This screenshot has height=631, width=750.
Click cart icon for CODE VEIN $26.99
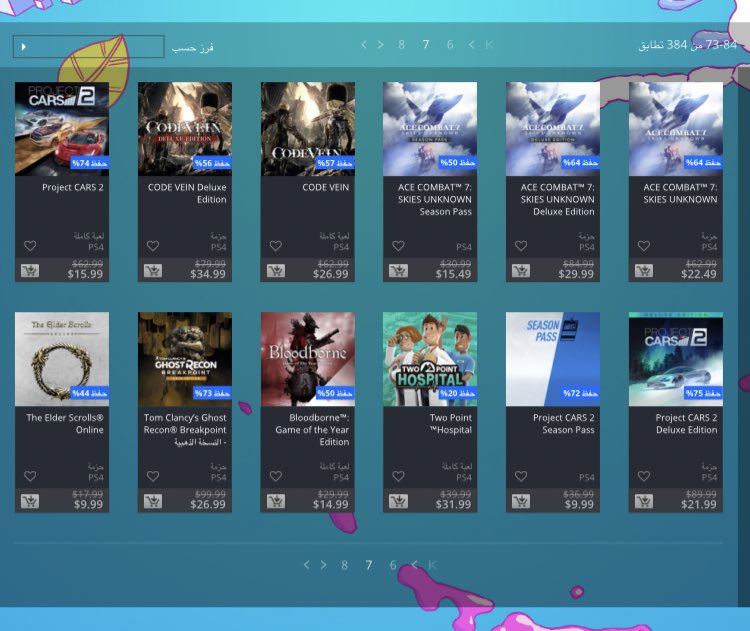point(276,271)
